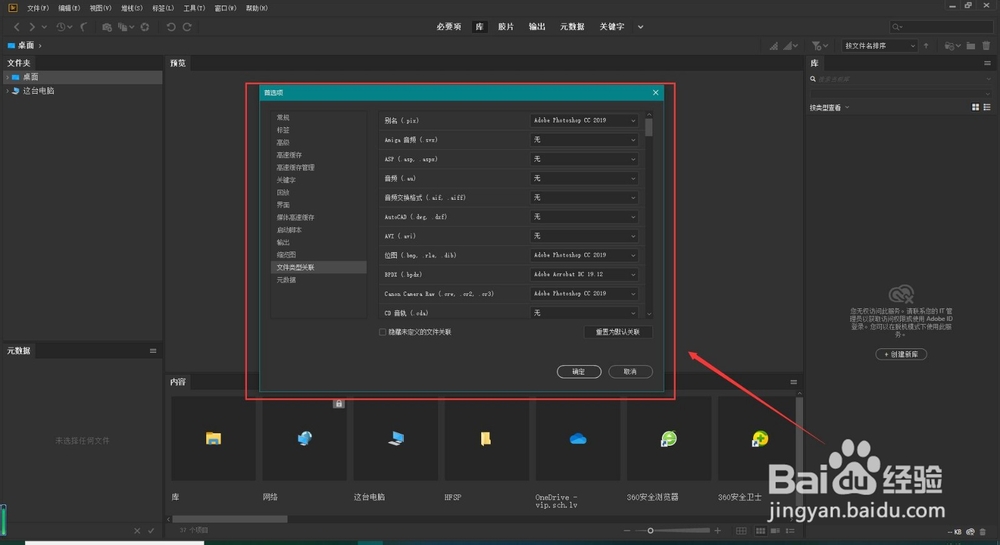
Task: Go back with the left arrow toolbar icon
Action: [17, 27]
